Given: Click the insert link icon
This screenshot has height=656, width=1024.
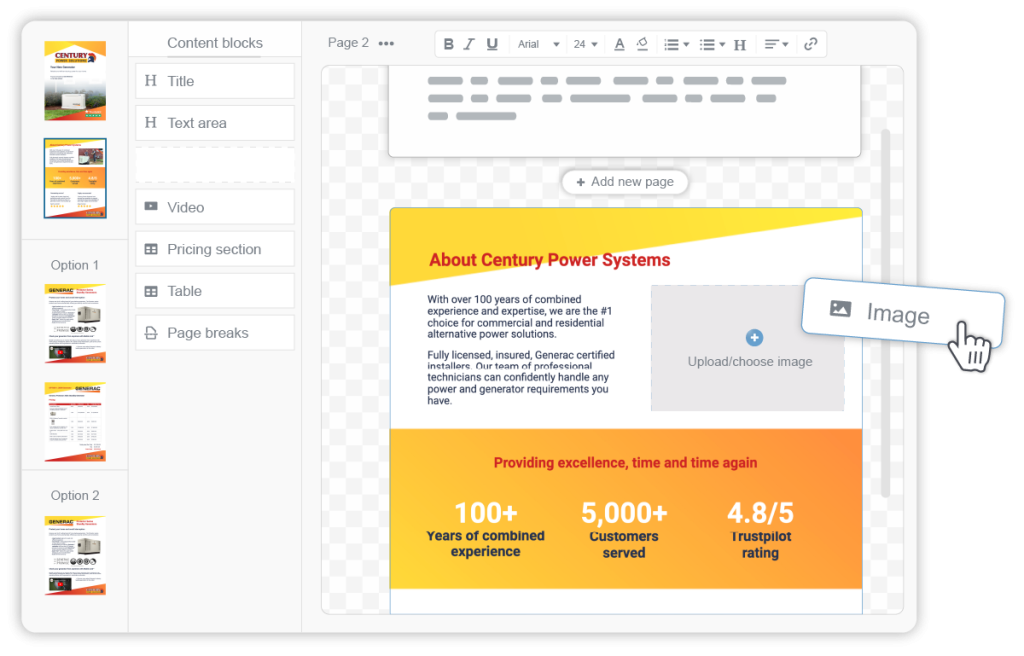Looking at the screenshot, I should [811, 44].
